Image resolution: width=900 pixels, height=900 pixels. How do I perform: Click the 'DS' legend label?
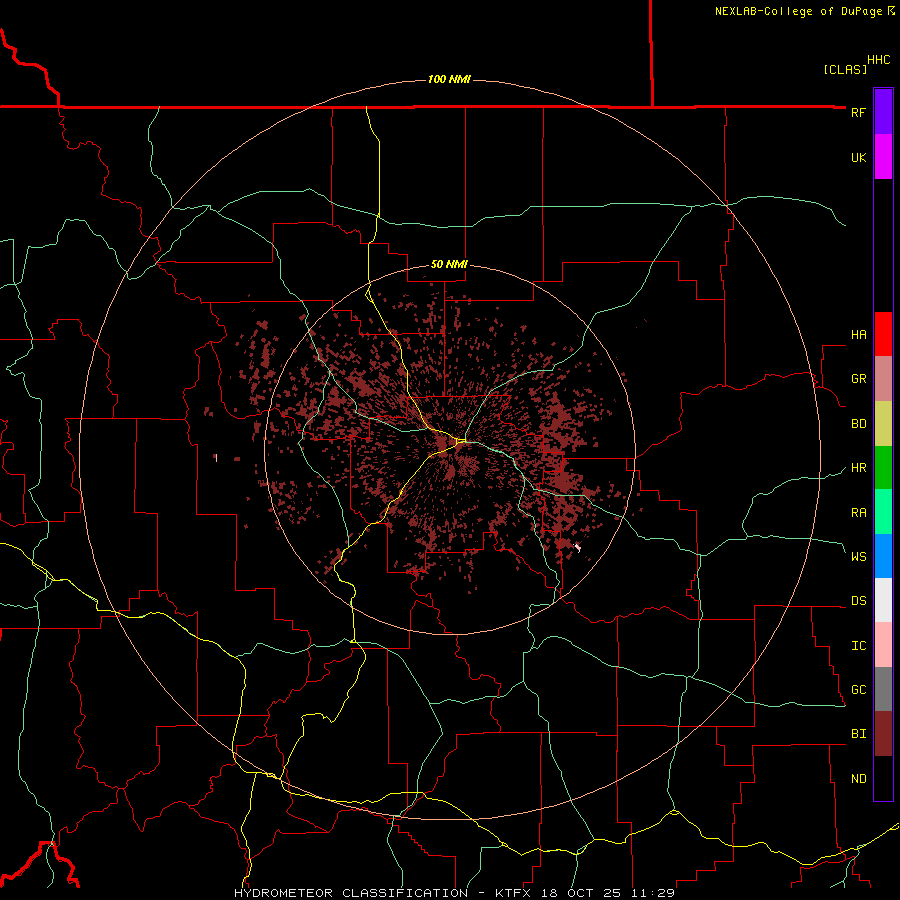pos(858,601)
